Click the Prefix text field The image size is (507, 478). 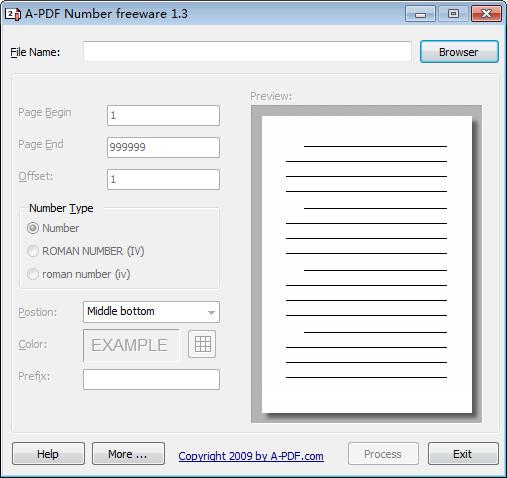coord(151,379)
